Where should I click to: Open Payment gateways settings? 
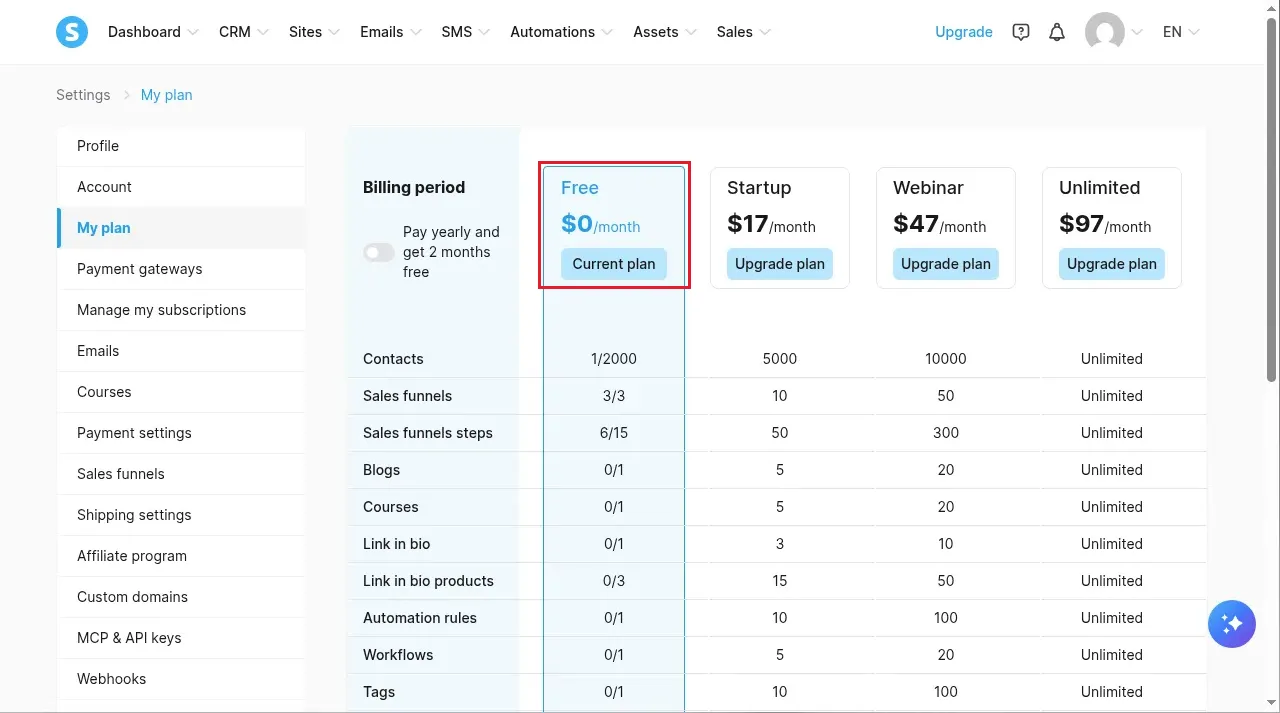pos(181,269)
